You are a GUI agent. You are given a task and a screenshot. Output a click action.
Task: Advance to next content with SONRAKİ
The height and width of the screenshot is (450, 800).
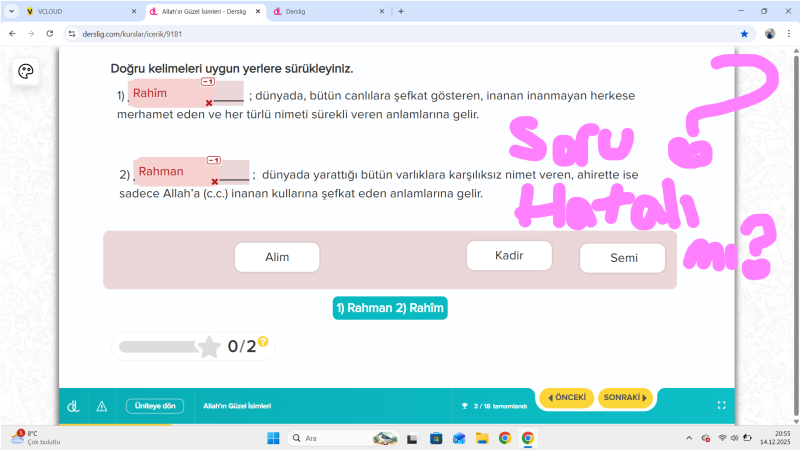click(x=625, y=397)
